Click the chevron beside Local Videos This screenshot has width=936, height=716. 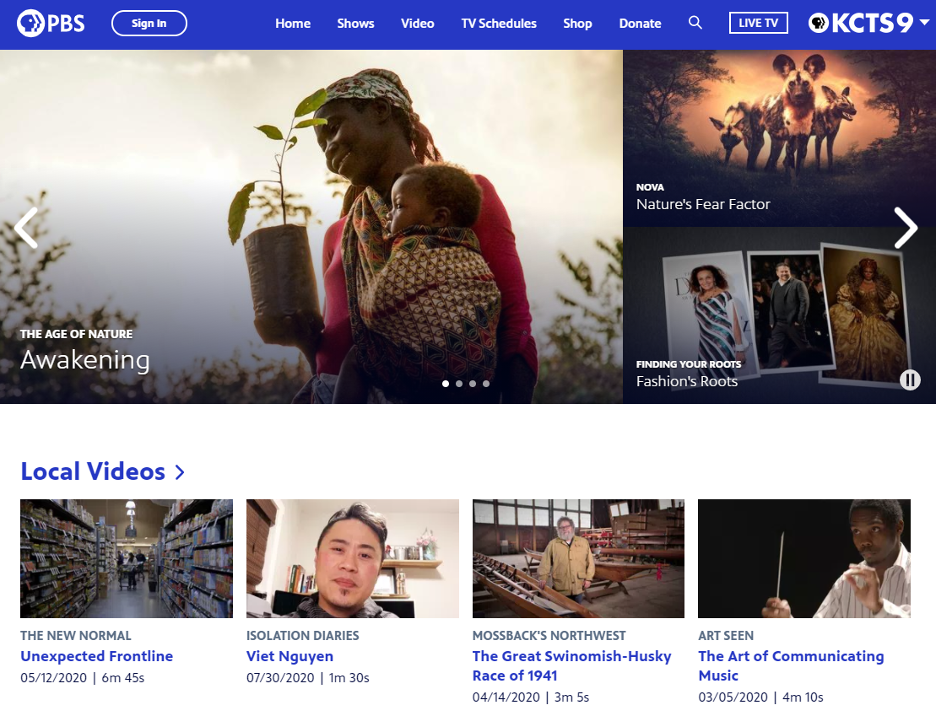tap(180, 472)
